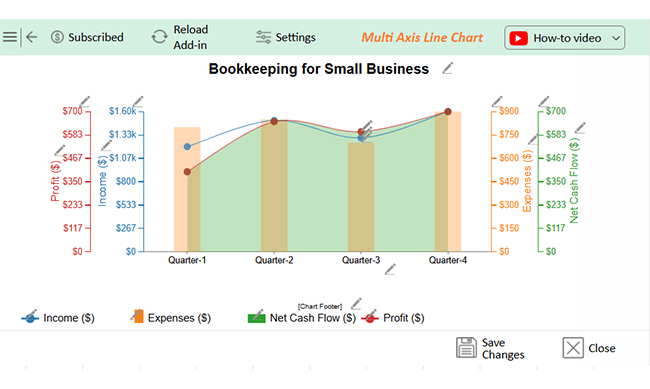
Task: Edit the chart title with pencil icon
Action: tap(447, 68)
